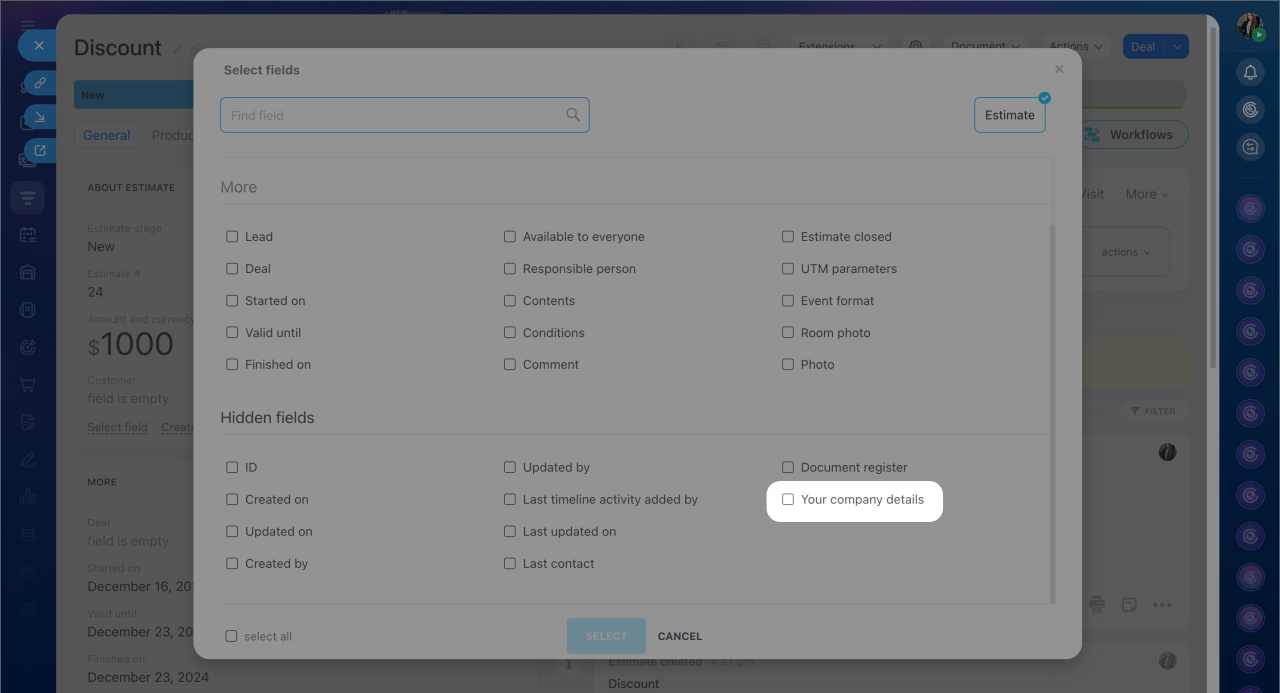Expand the Deal button dropdown arrow
The width and height of the screenshot is (1280, 693).
(1178, 47)
